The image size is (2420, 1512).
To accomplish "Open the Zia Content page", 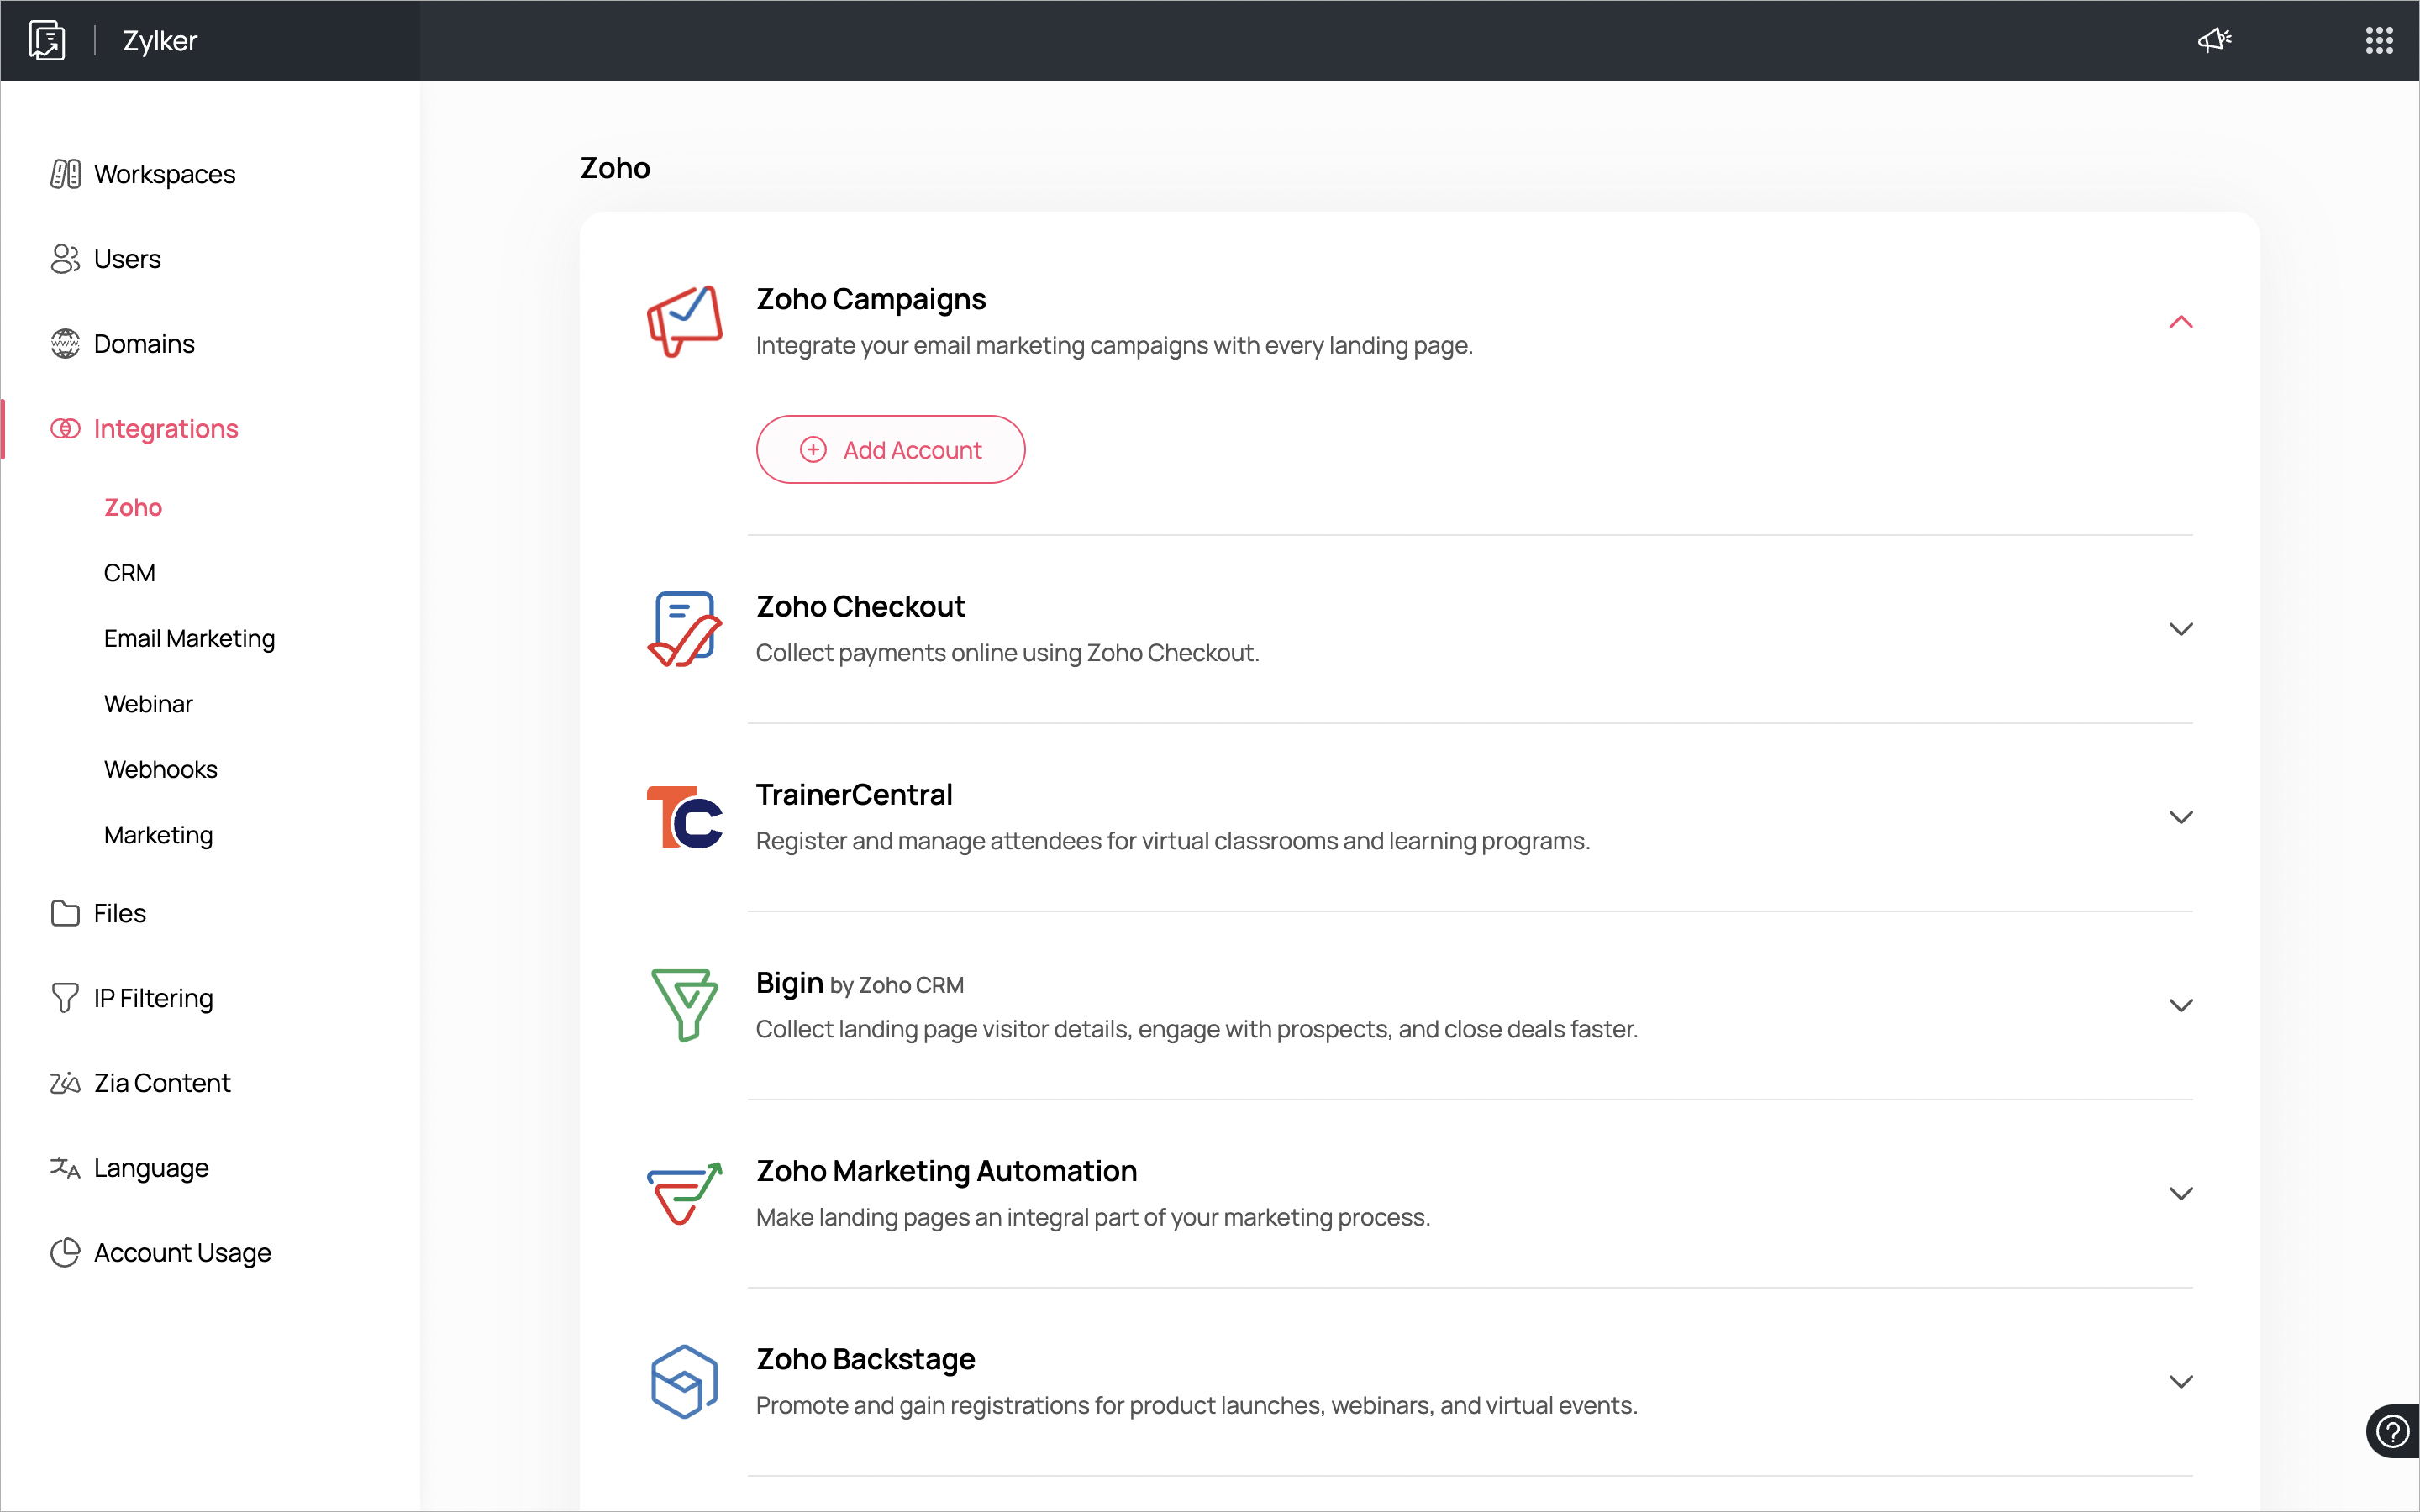I will tap(162, 1083).
